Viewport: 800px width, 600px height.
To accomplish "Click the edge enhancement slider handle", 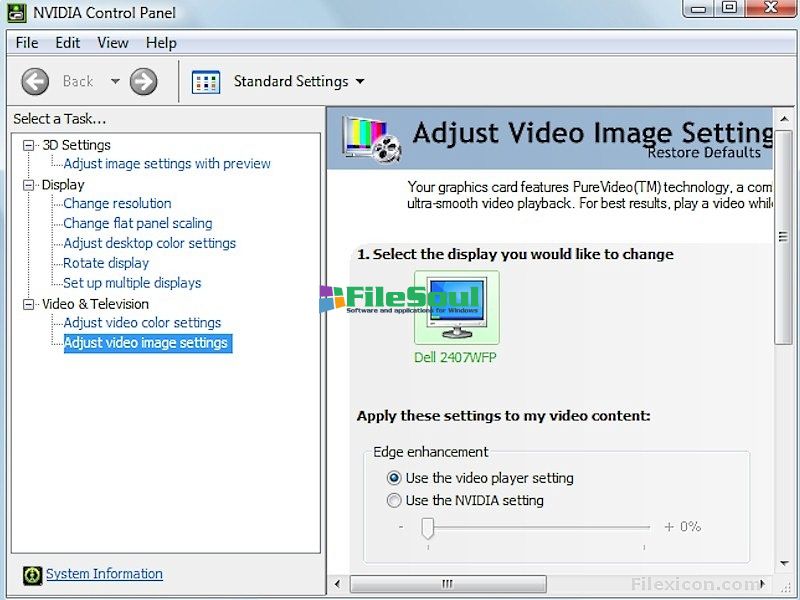I will tap(427, 527).
